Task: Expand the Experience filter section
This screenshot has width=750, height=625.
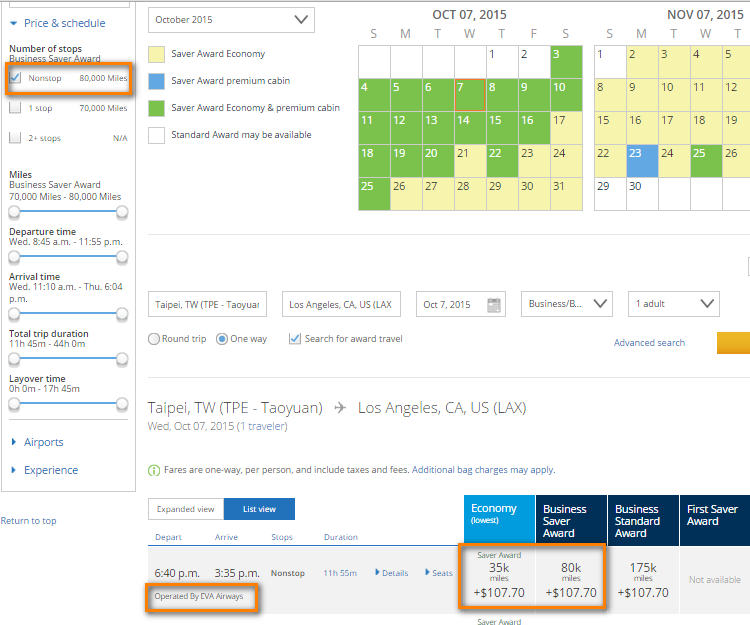Action: [50, 470]
